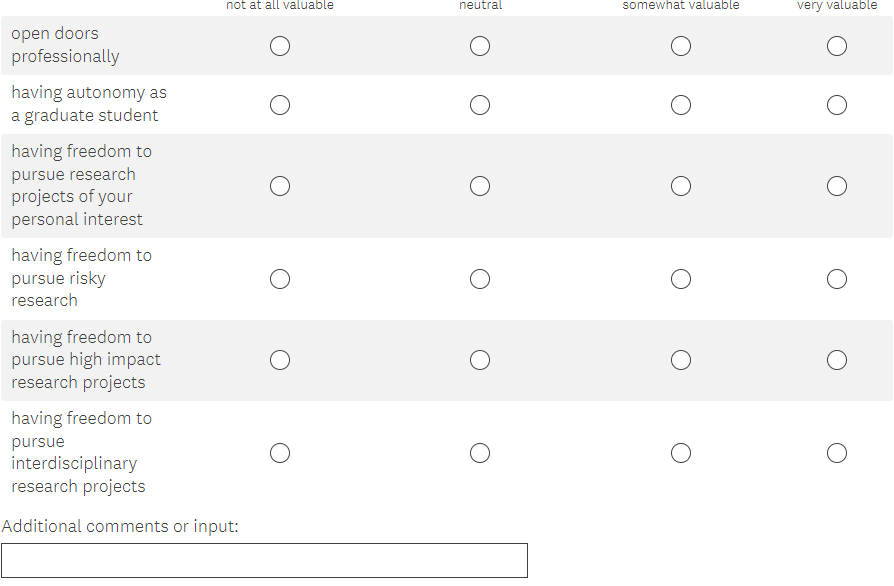The height and width of the screenshot is (586, 894).
Task: Choose 'not at all valuable' for high impact research
Action: [280, 360]
